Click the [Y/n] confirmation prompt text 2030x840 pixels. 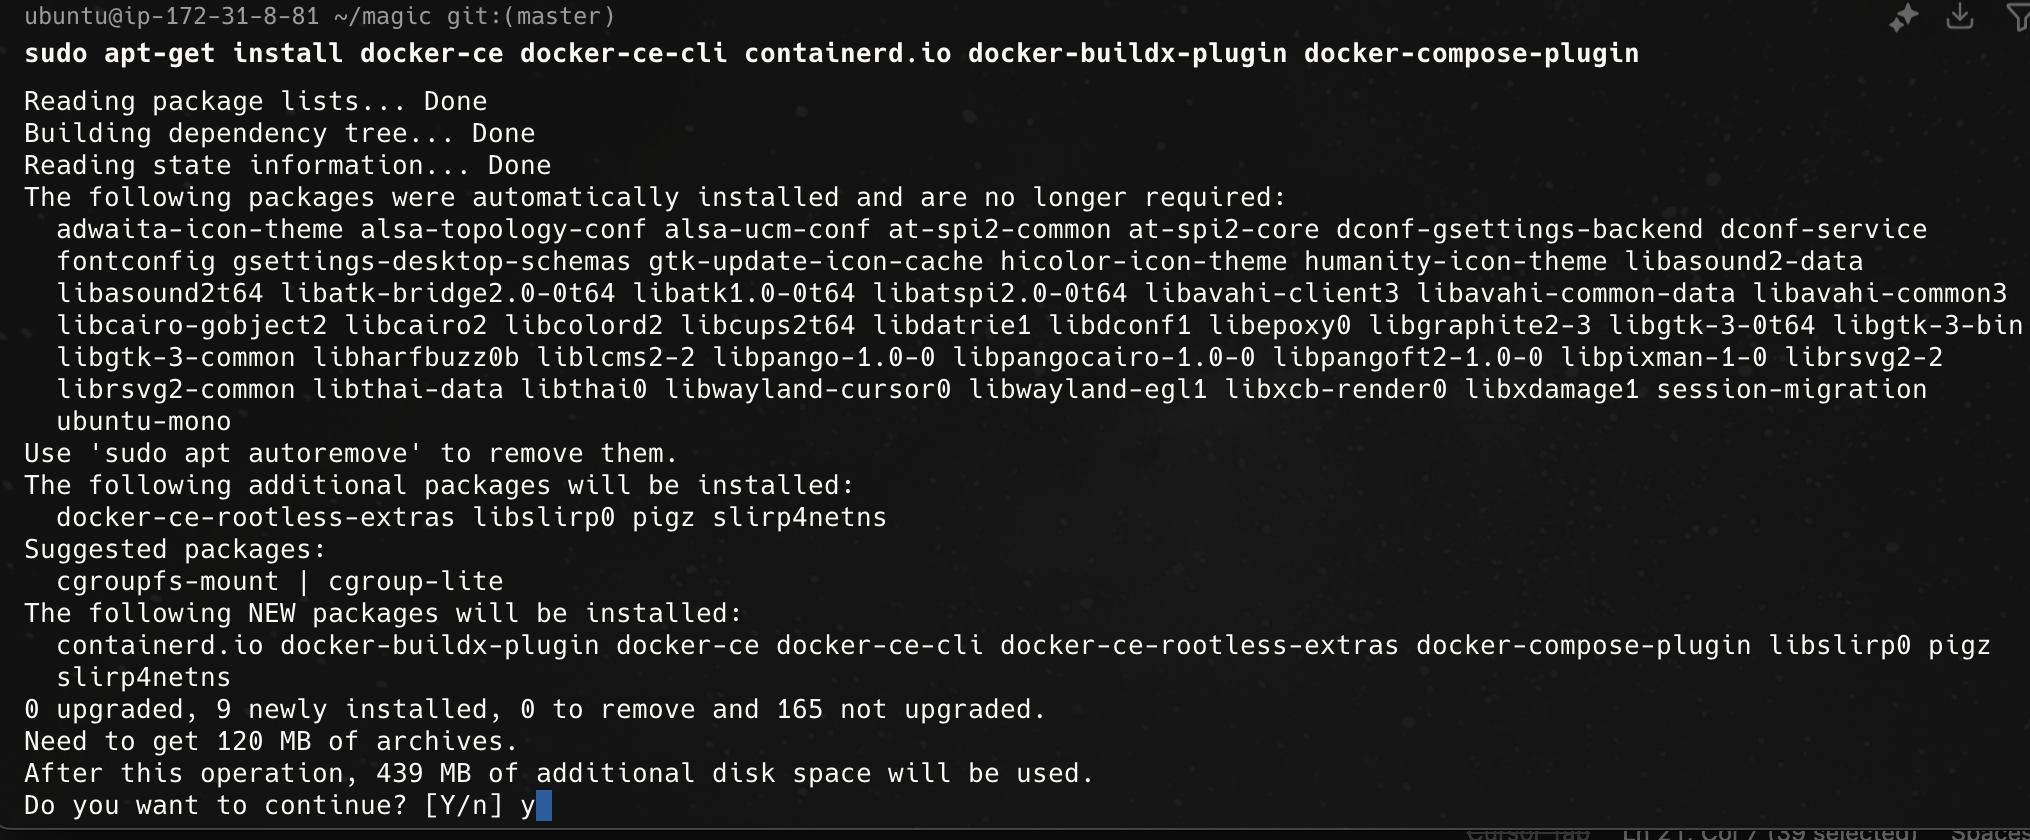coord(463,806)
